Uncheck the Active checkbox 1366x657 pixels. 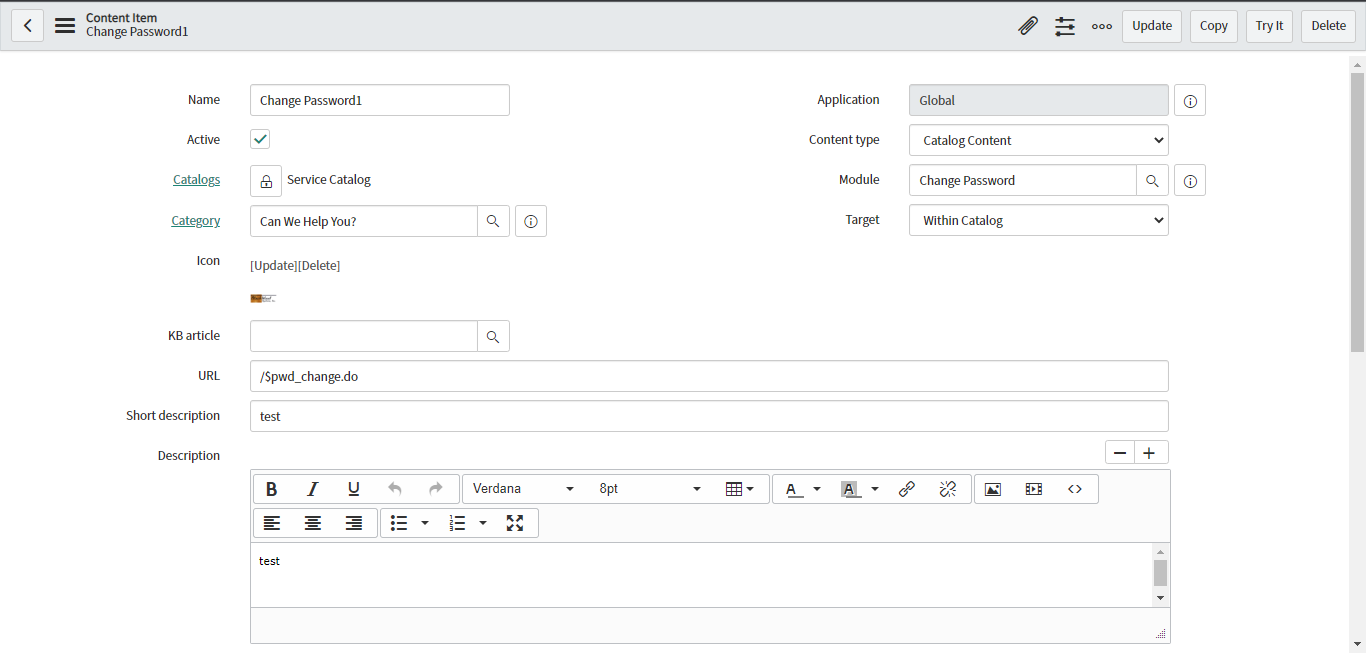point(260,139)
